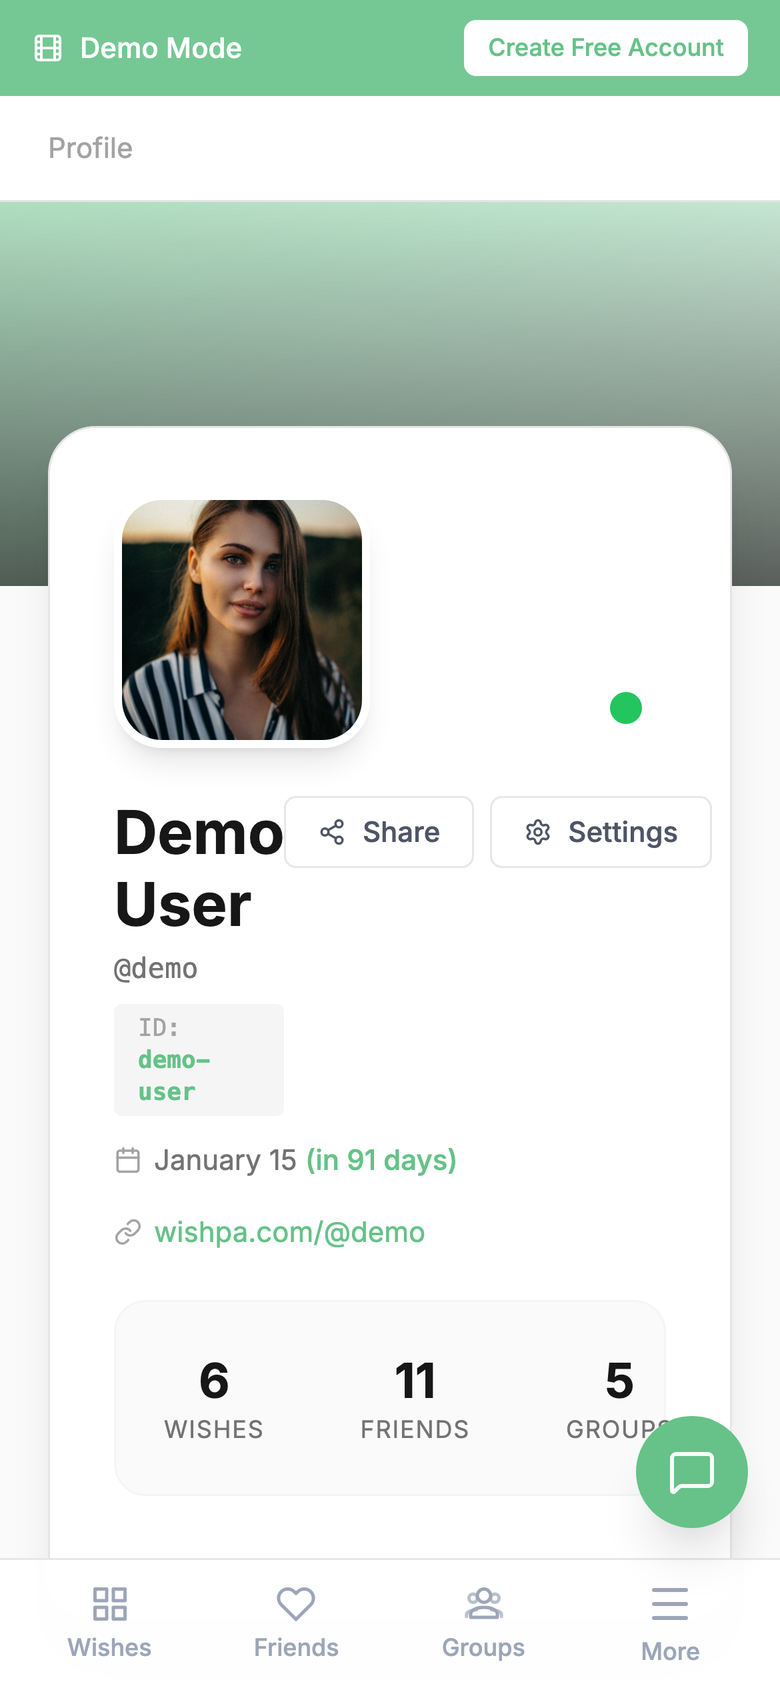
Task: Click the @demo username text
Action: (x=156, y=968)
